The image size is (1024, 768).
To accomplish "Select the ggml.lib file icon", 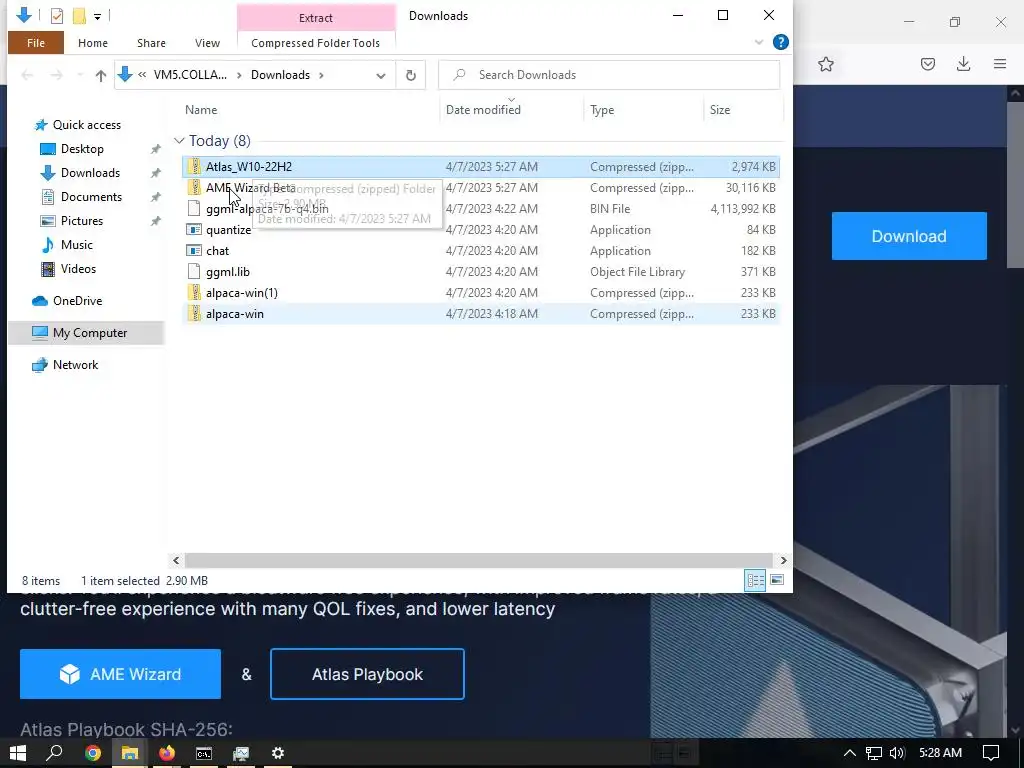I will [x=194, y=272].
